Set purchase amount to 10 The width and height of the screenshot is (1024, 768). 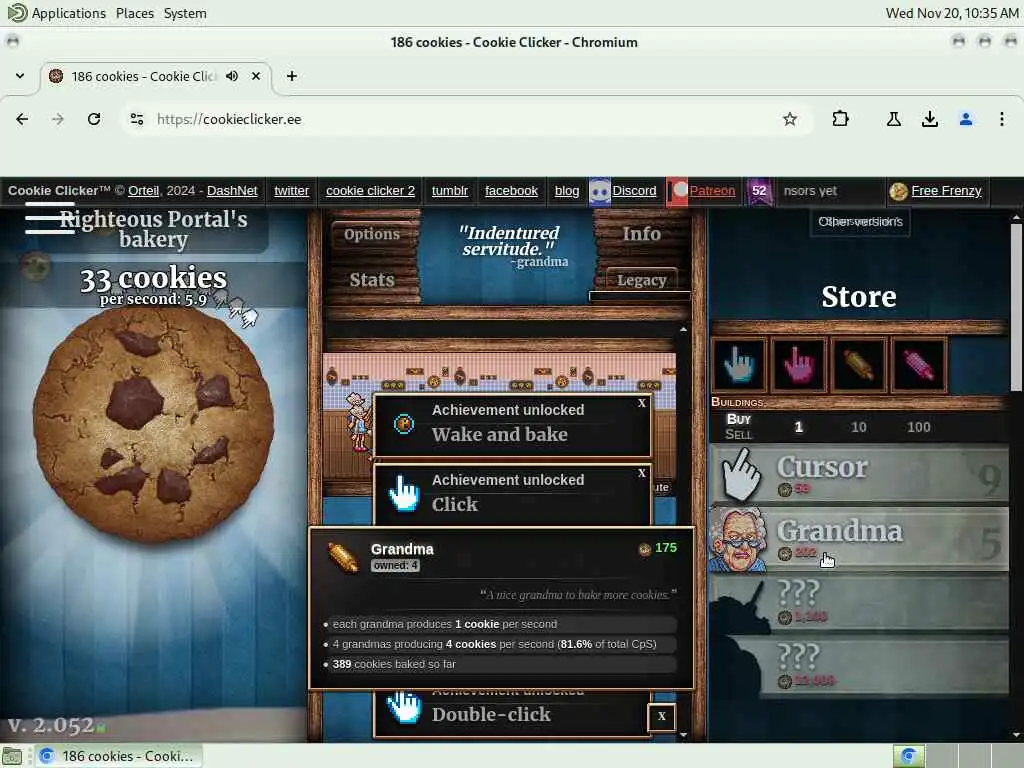click(x=858, y=427)
